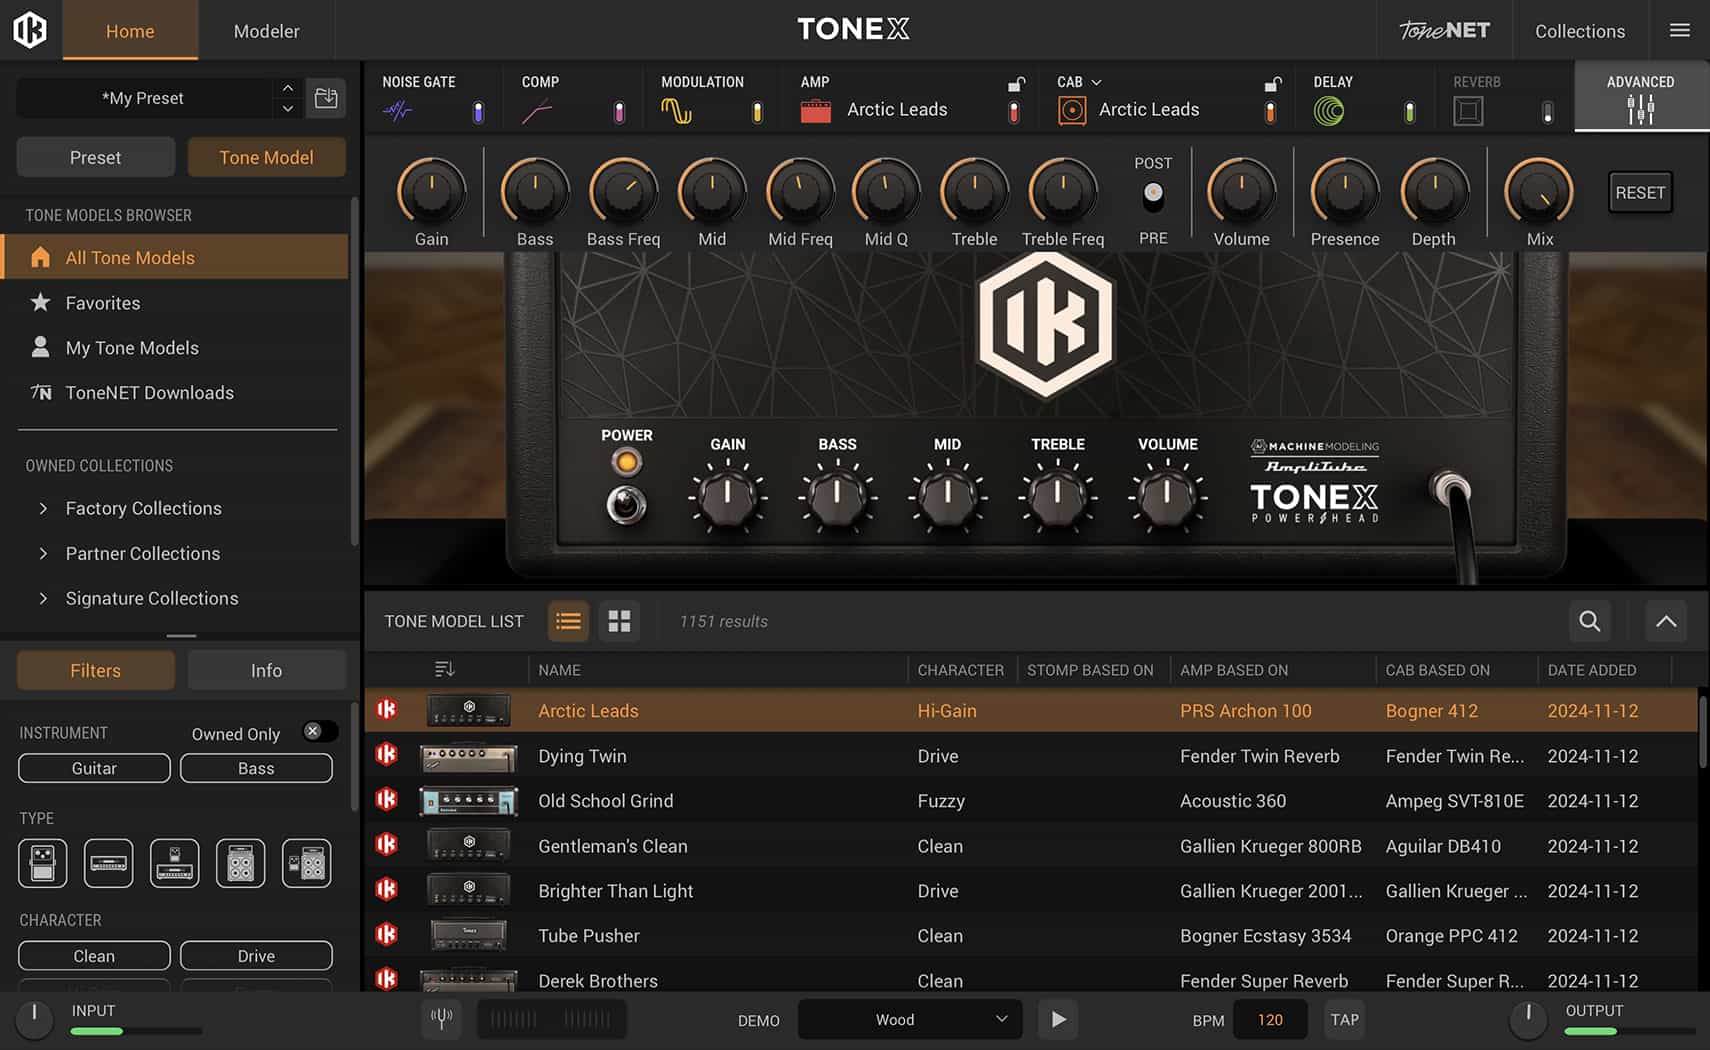Open search in Tone Model List
Image resolution: width=1710 pixels, height=1050 pixels.
[1589, 621]
